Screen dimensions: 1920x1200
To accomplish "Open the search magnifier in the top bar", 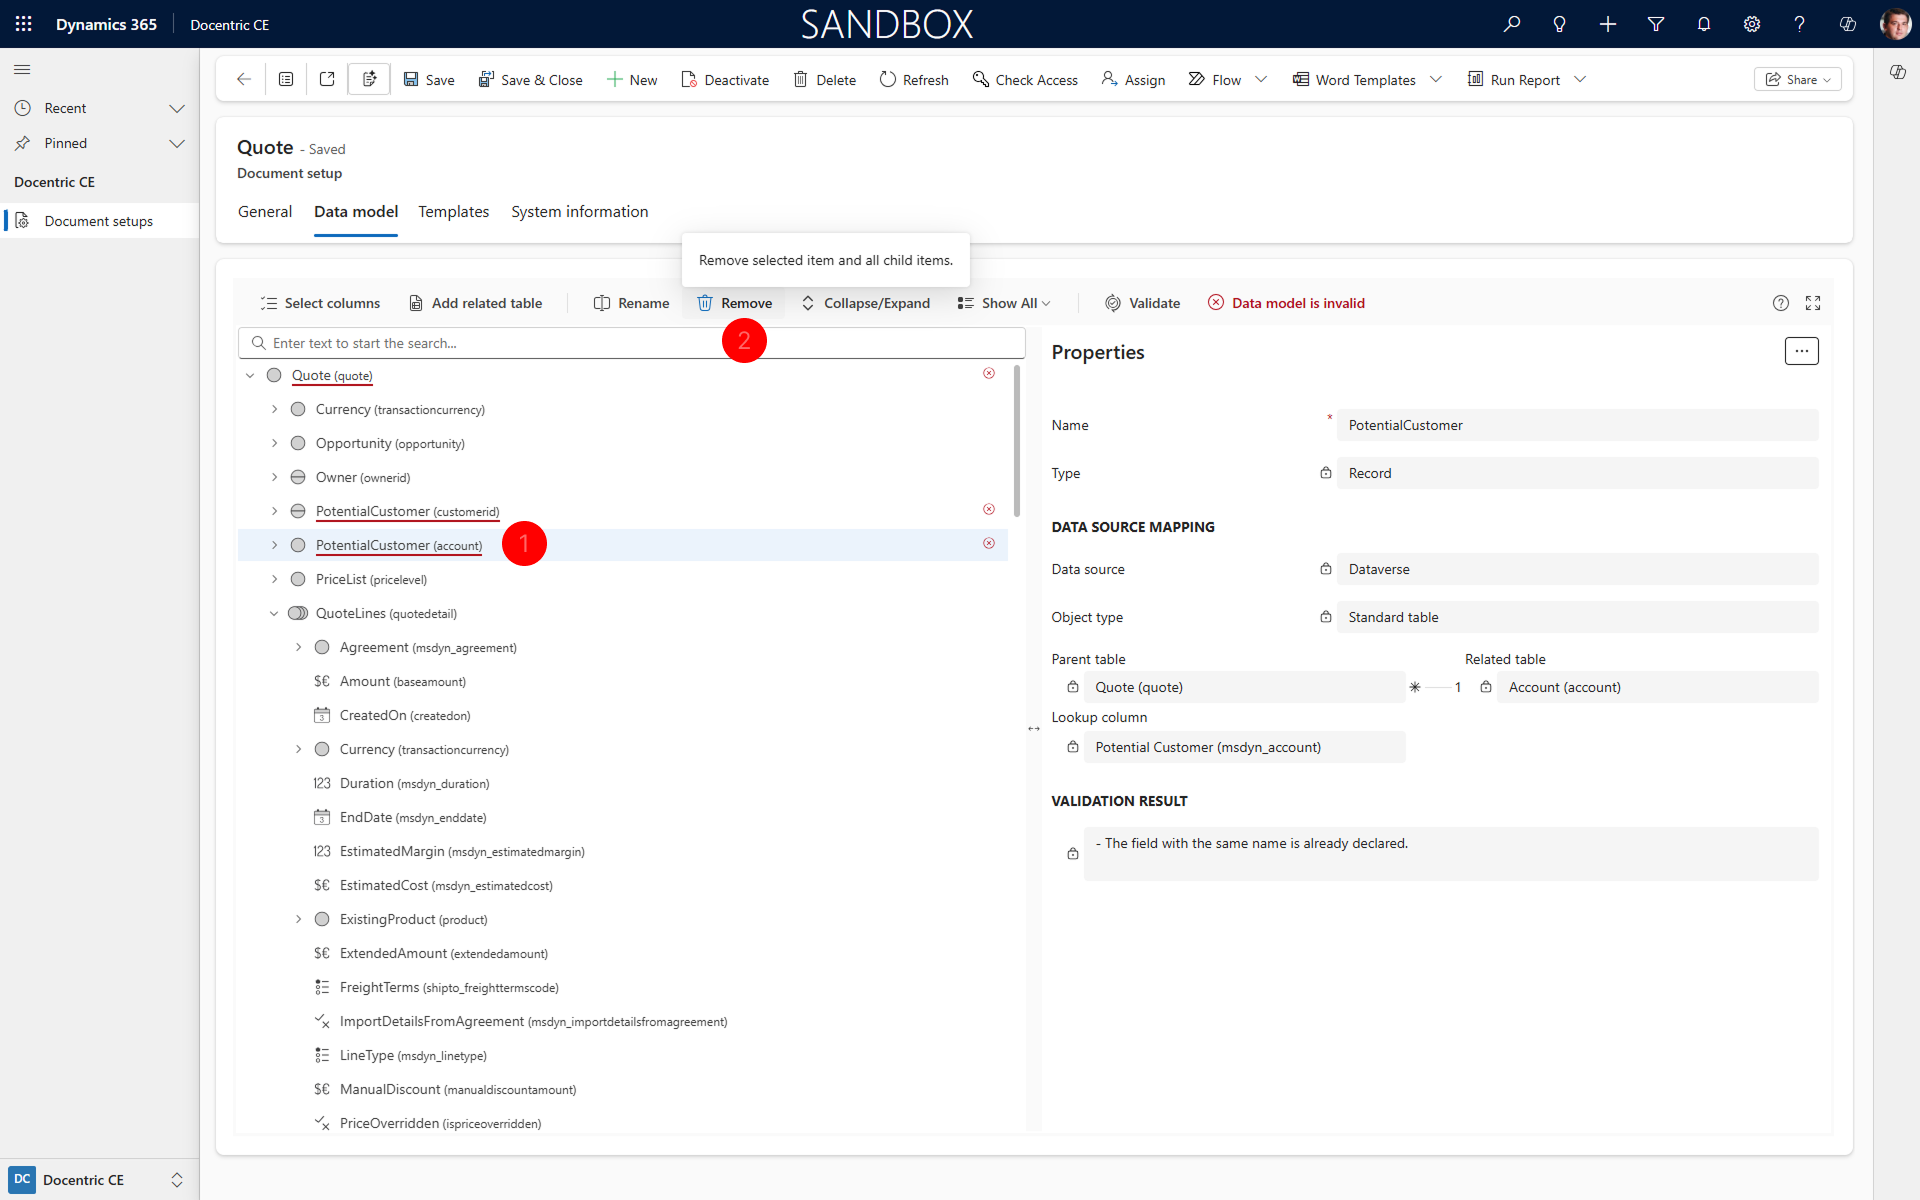I will coord(1512,24).
